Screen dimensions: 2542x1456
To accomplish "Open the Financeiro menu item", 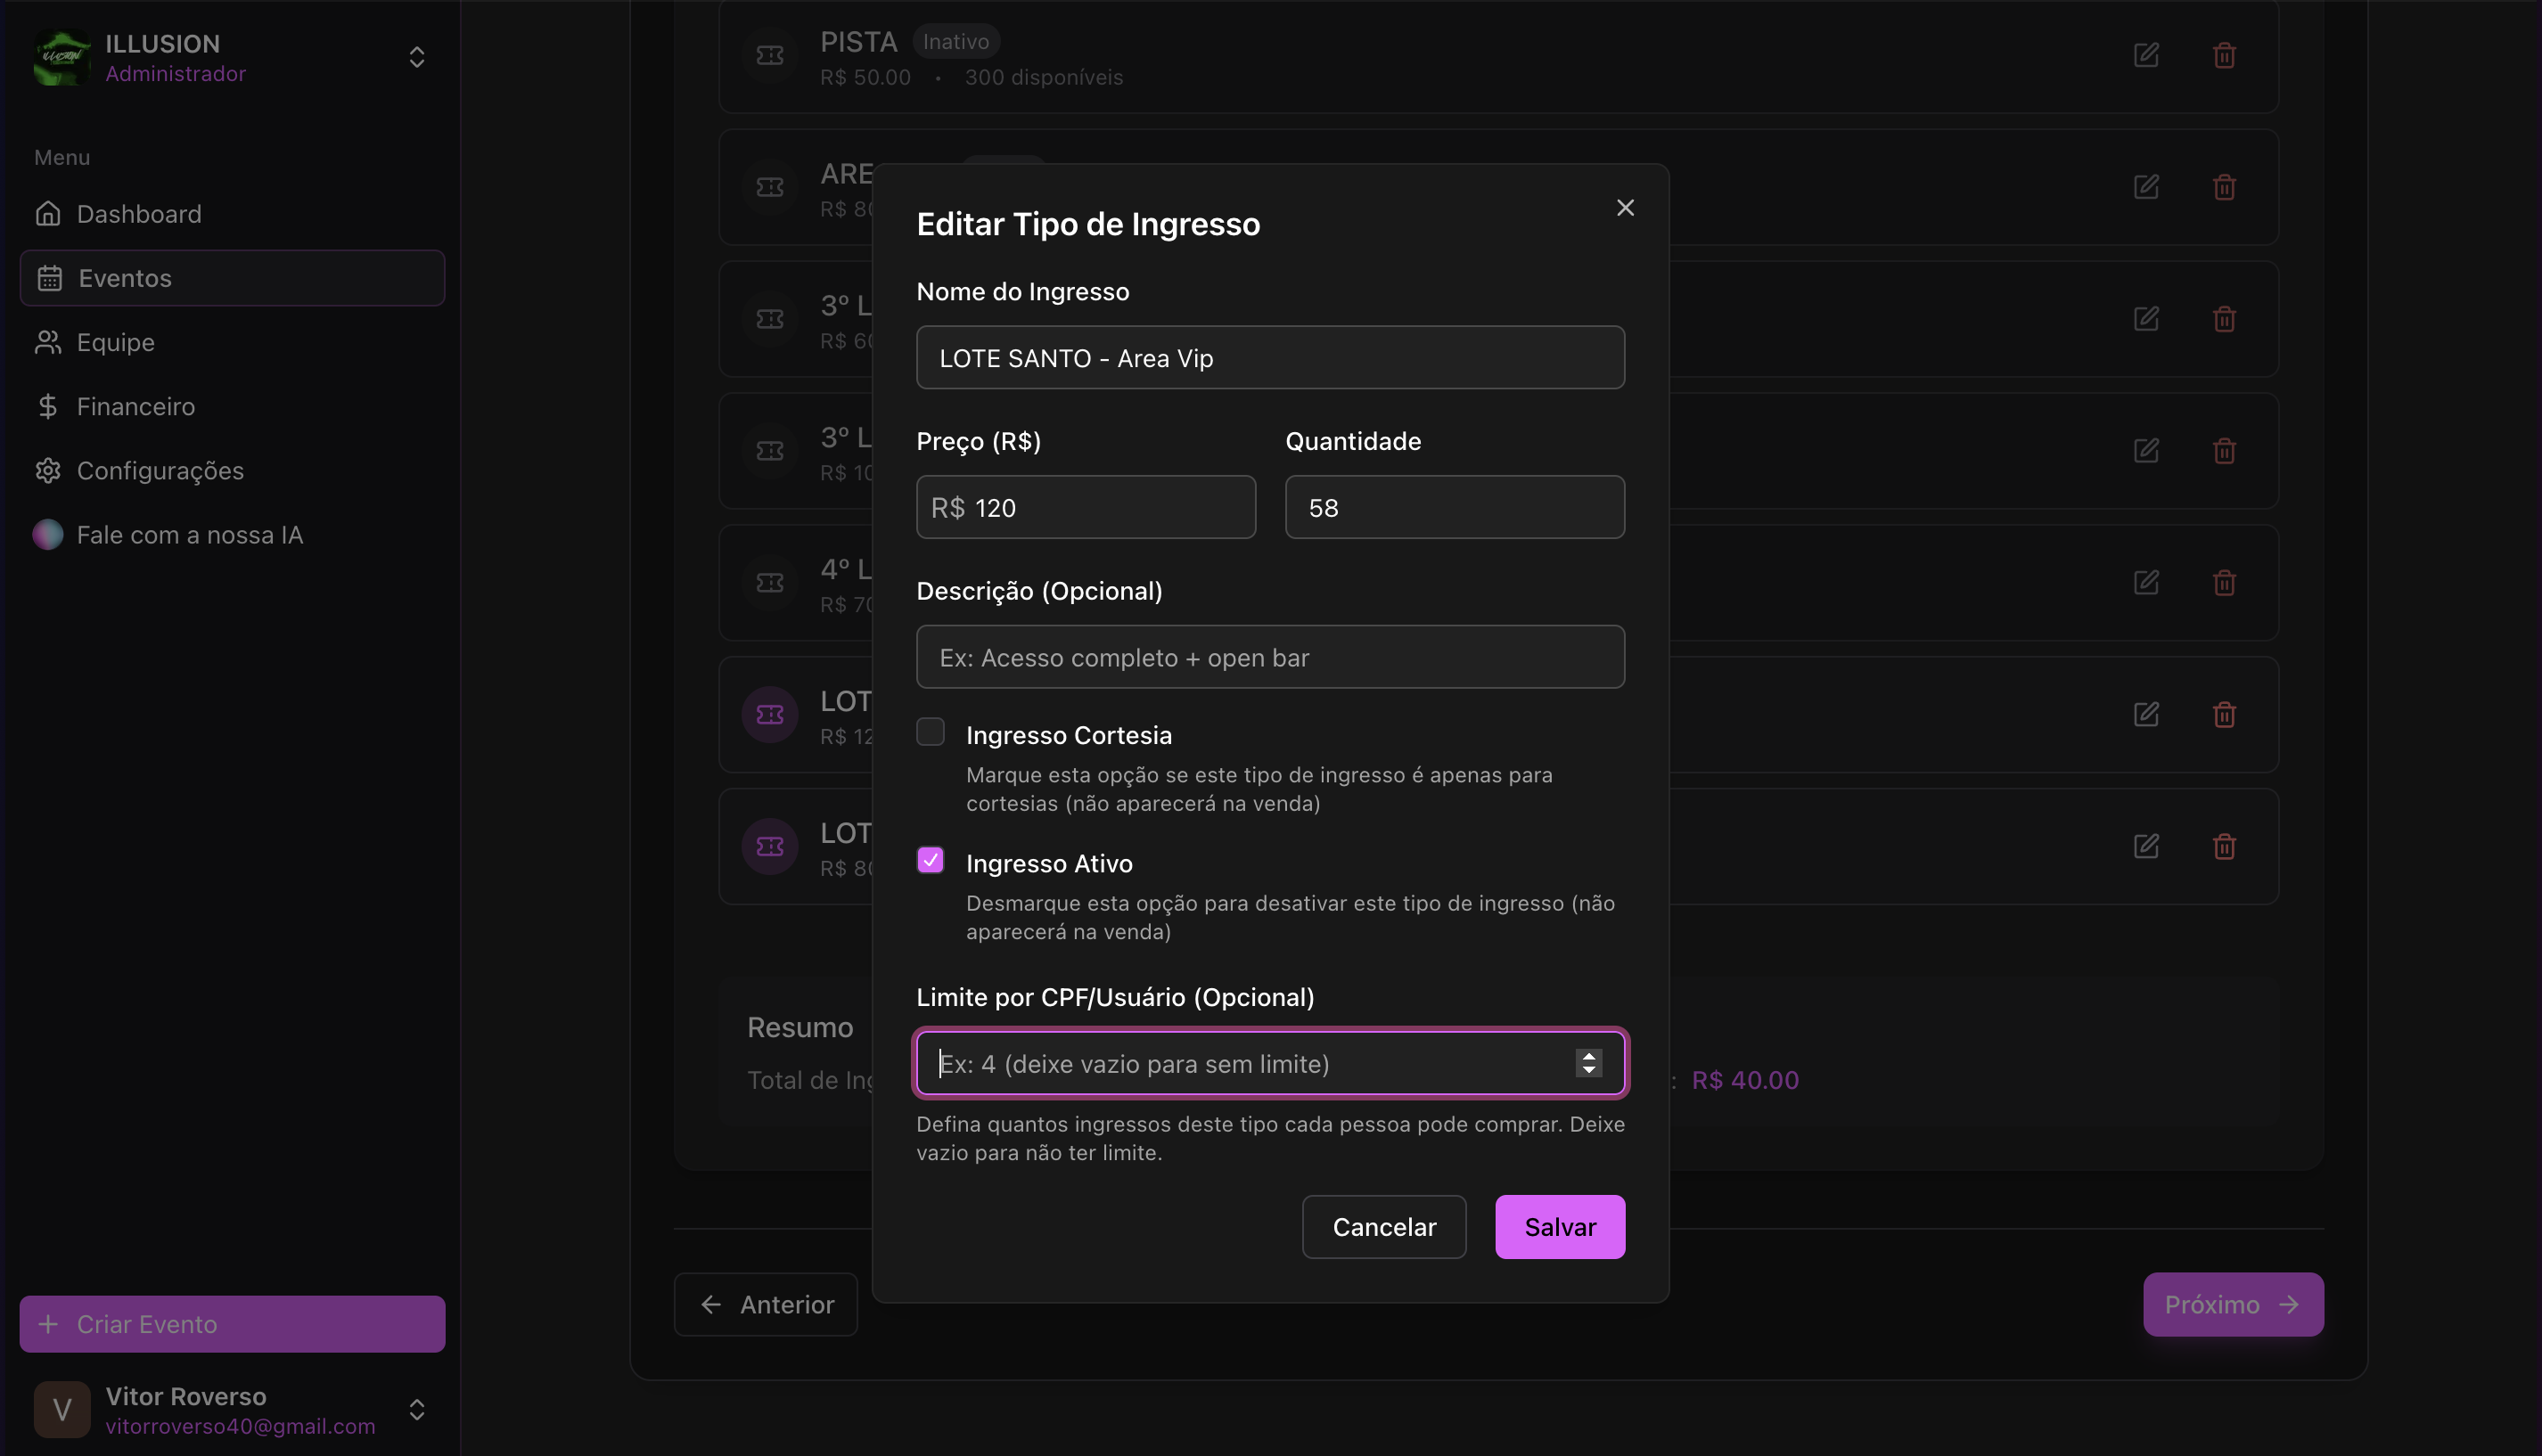I will tap(135, 407).
